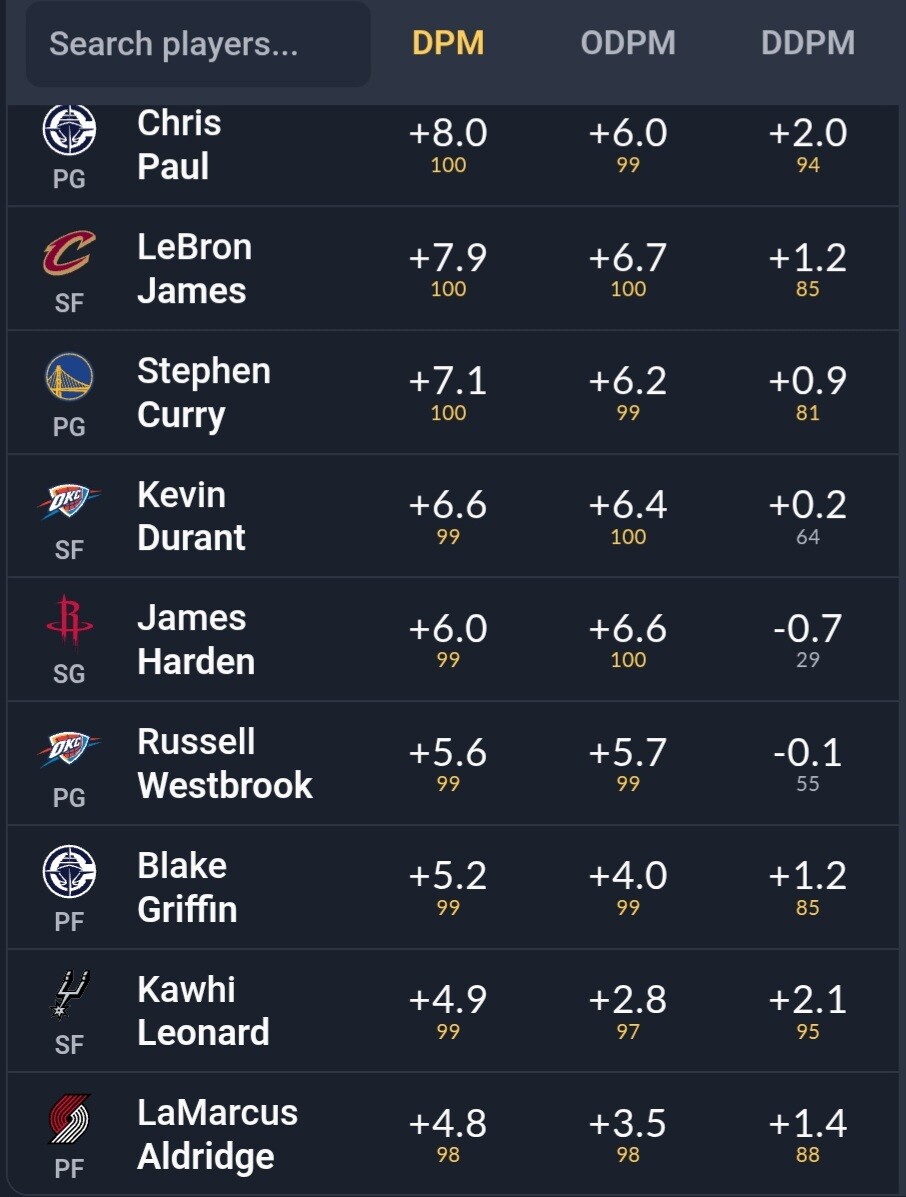Screen dimensions: 906x1197
Task: Select Kawhi Leonard's +2.1 DDPM value
Action: pos(808,1000)
